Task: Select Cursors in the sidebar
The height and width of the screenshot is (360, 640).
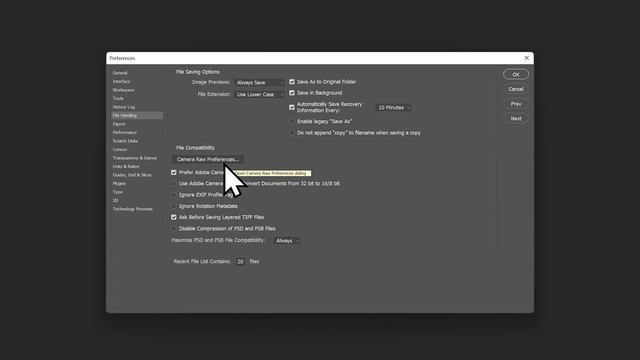Action: point(120,149)
